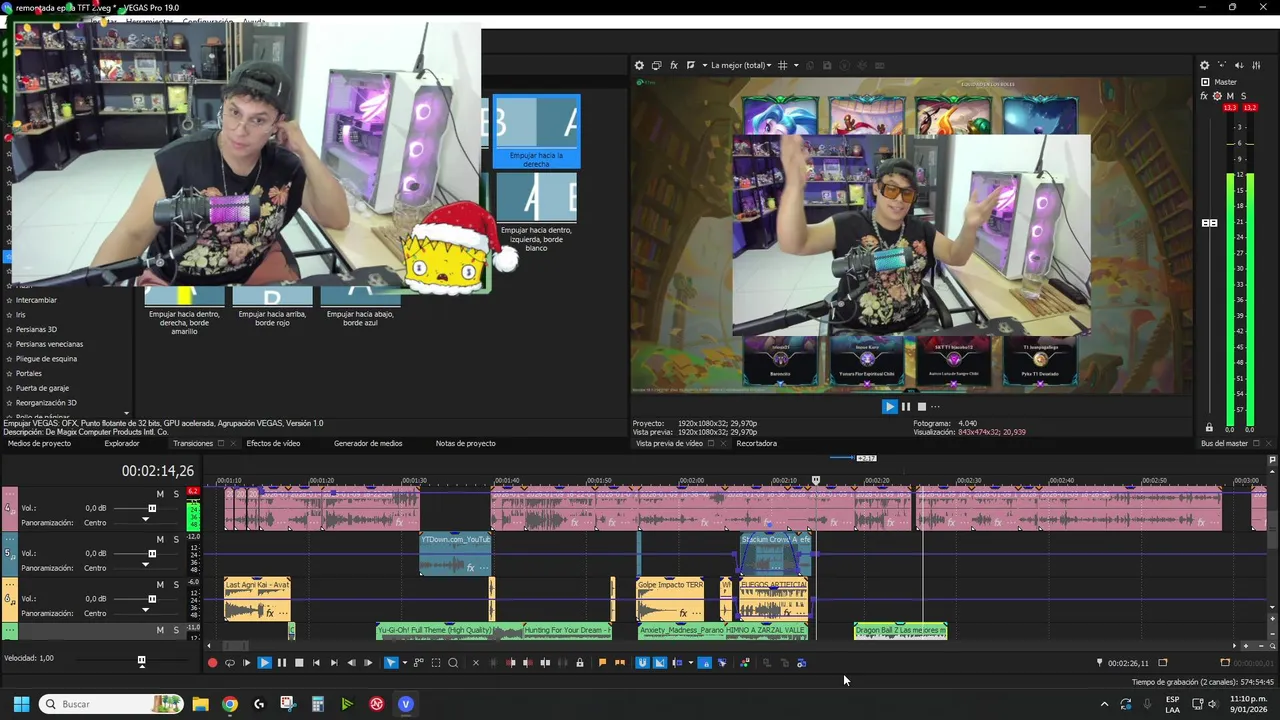This screenshot has width=1280, height=720.
Task: Open Video Output FX in preview toolbar
Action: point(674,65)
